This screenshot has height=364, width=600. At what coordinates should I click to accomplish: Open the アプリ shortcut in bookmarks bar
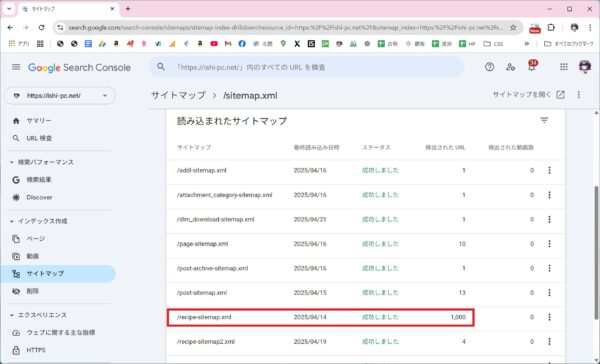click(x=19, y=44)
